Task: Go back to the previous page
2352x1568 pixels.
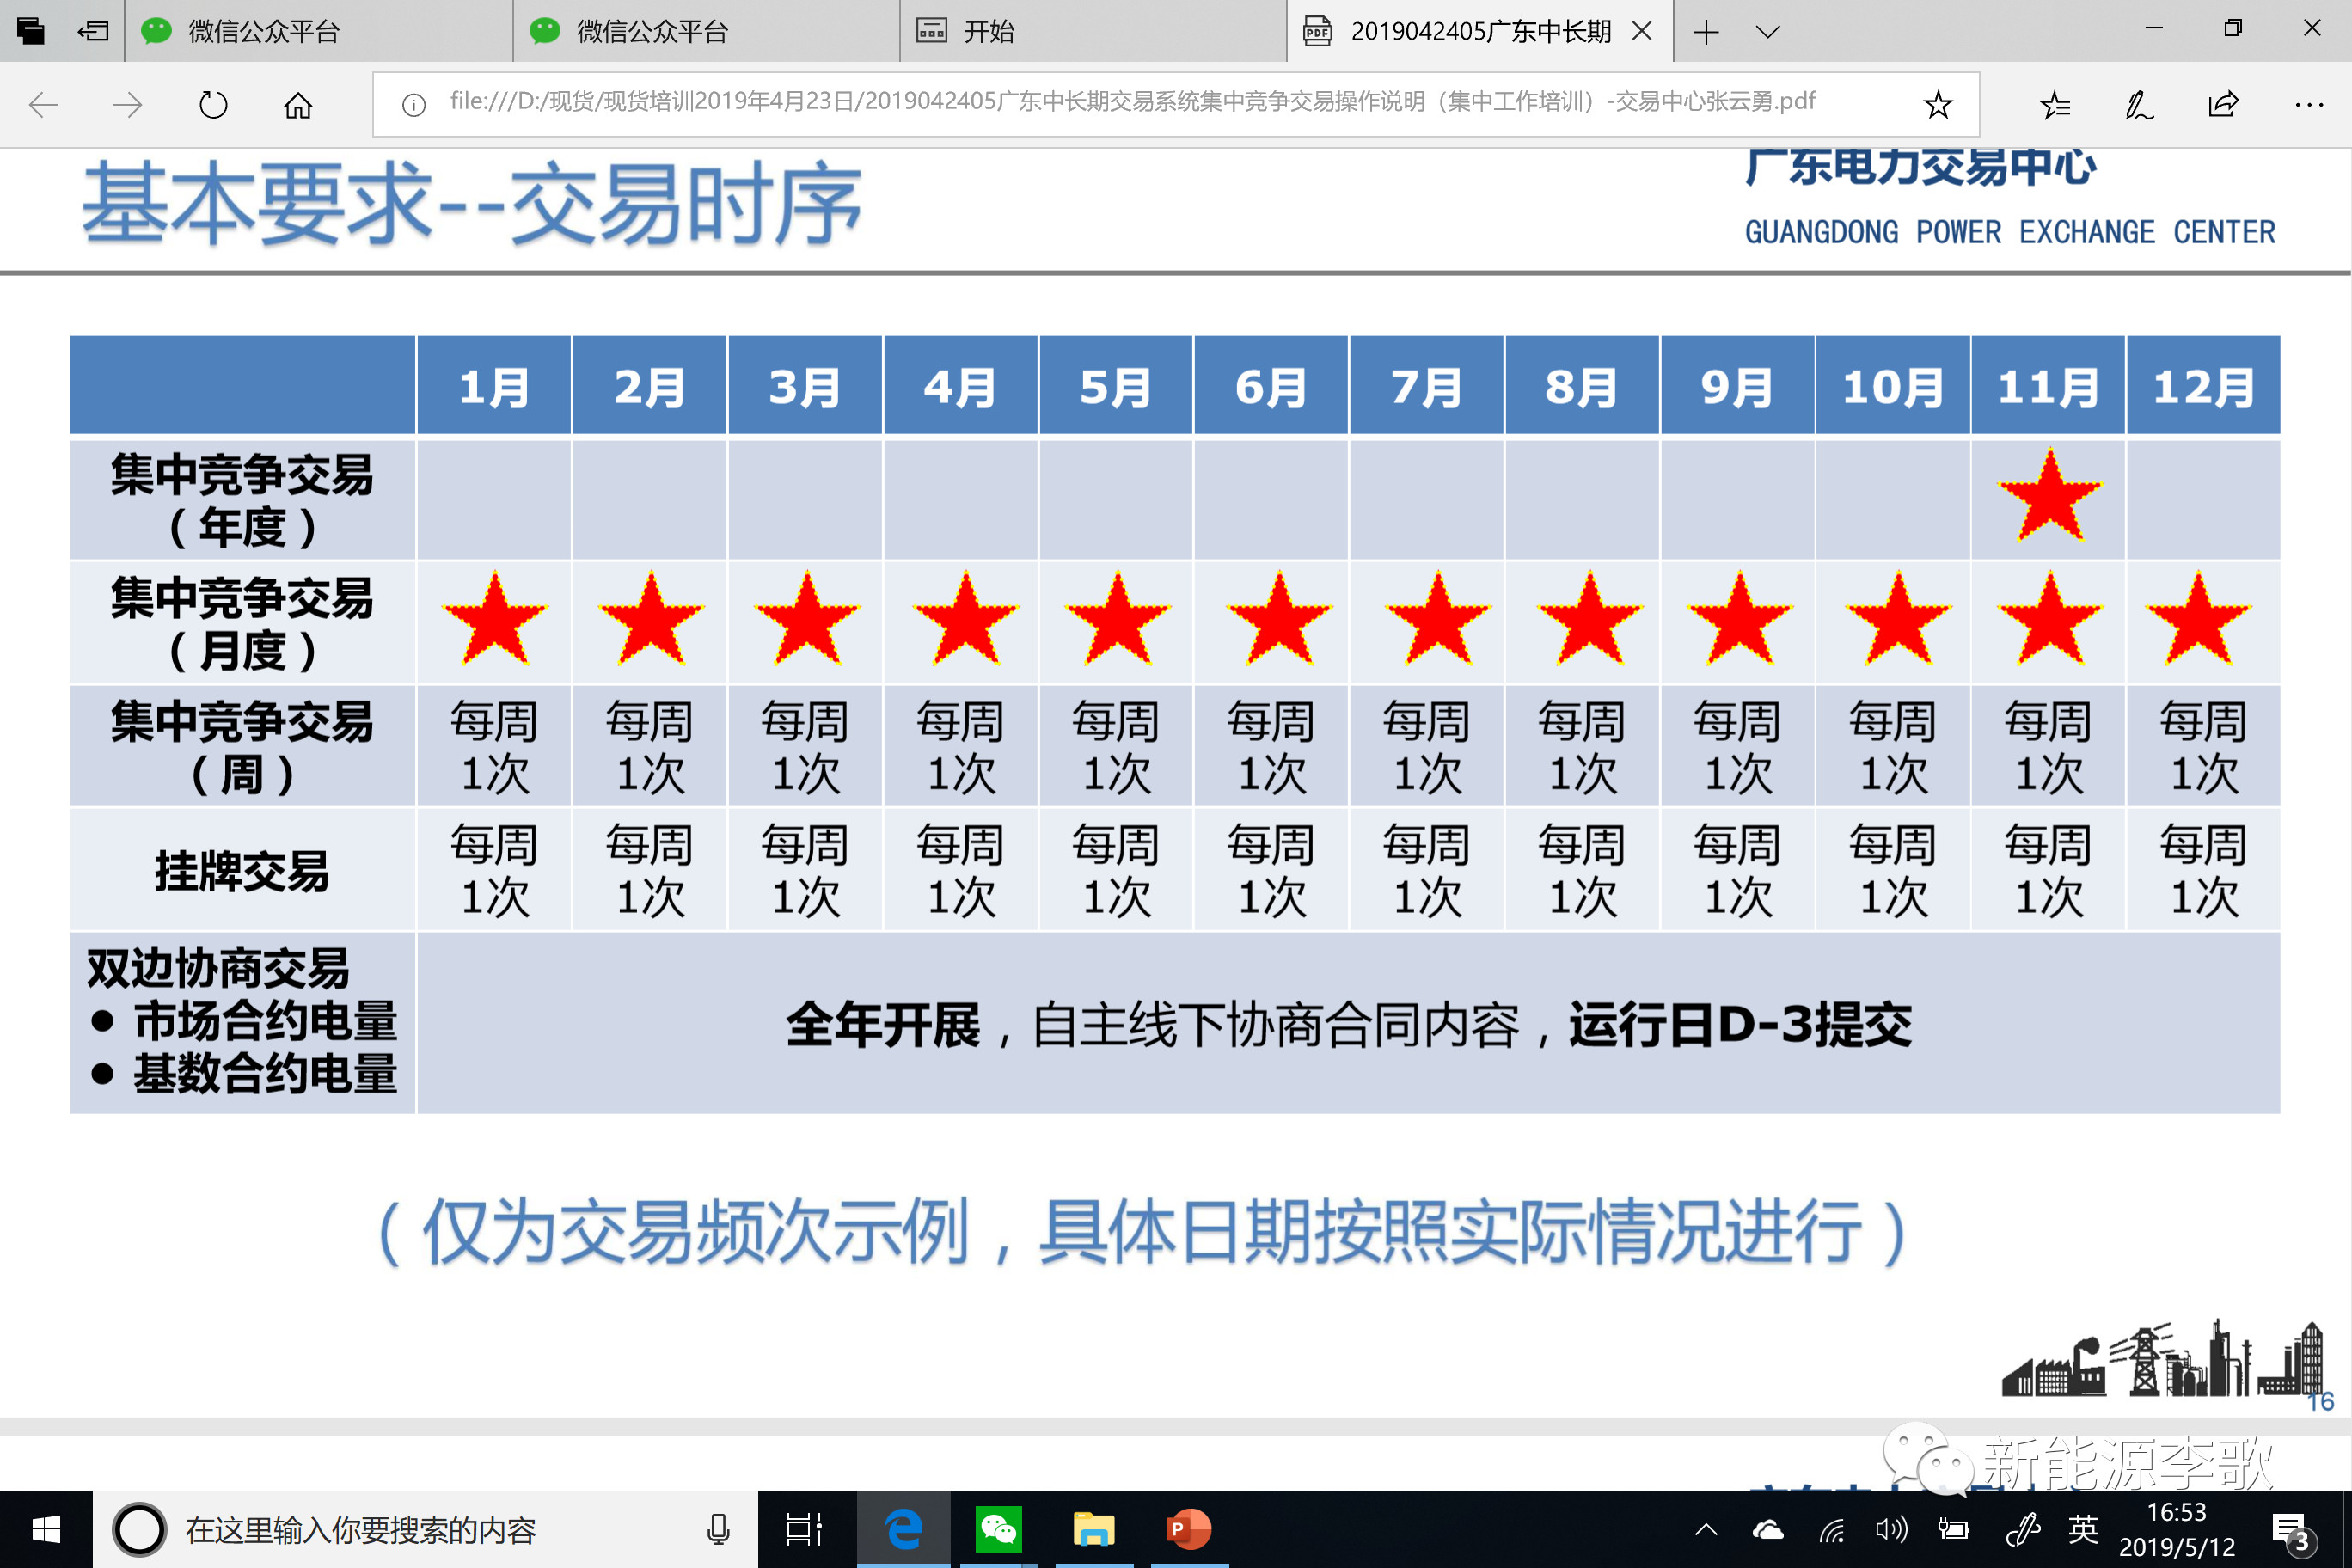Action: tap(43, 105)
